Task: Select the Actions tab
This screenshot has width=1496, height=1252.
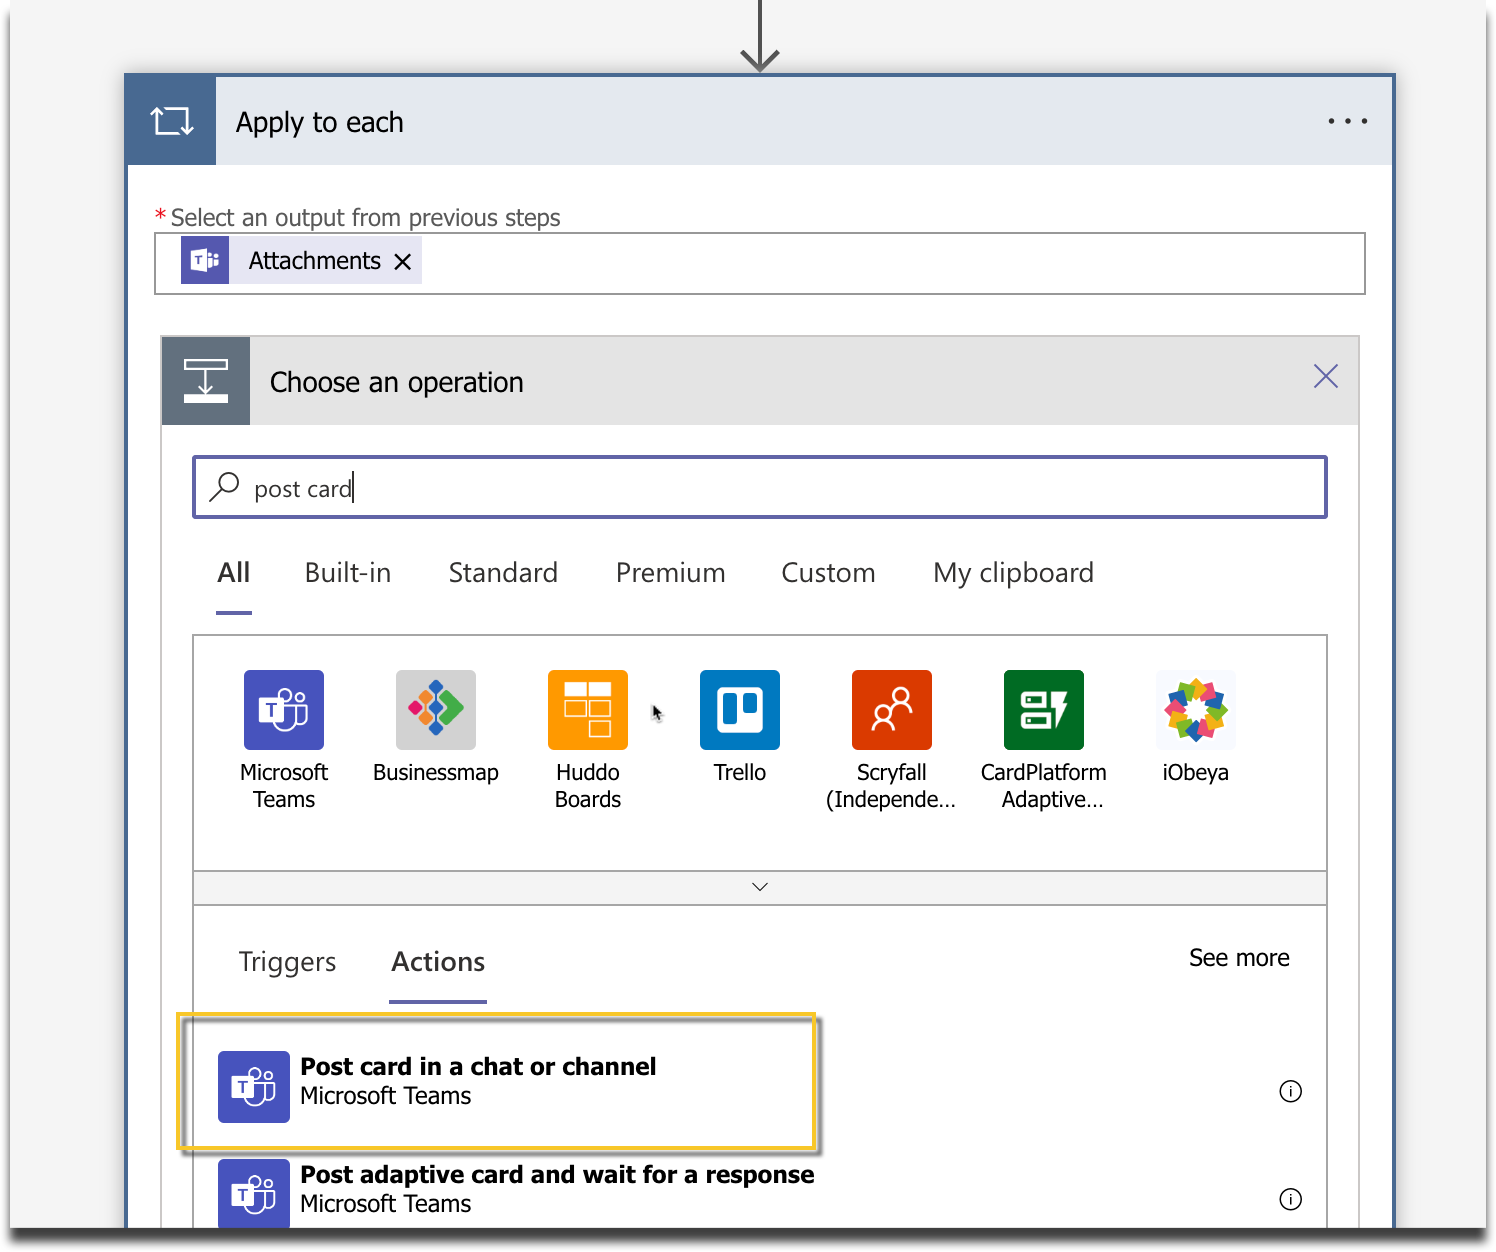Action: [438, 962]
